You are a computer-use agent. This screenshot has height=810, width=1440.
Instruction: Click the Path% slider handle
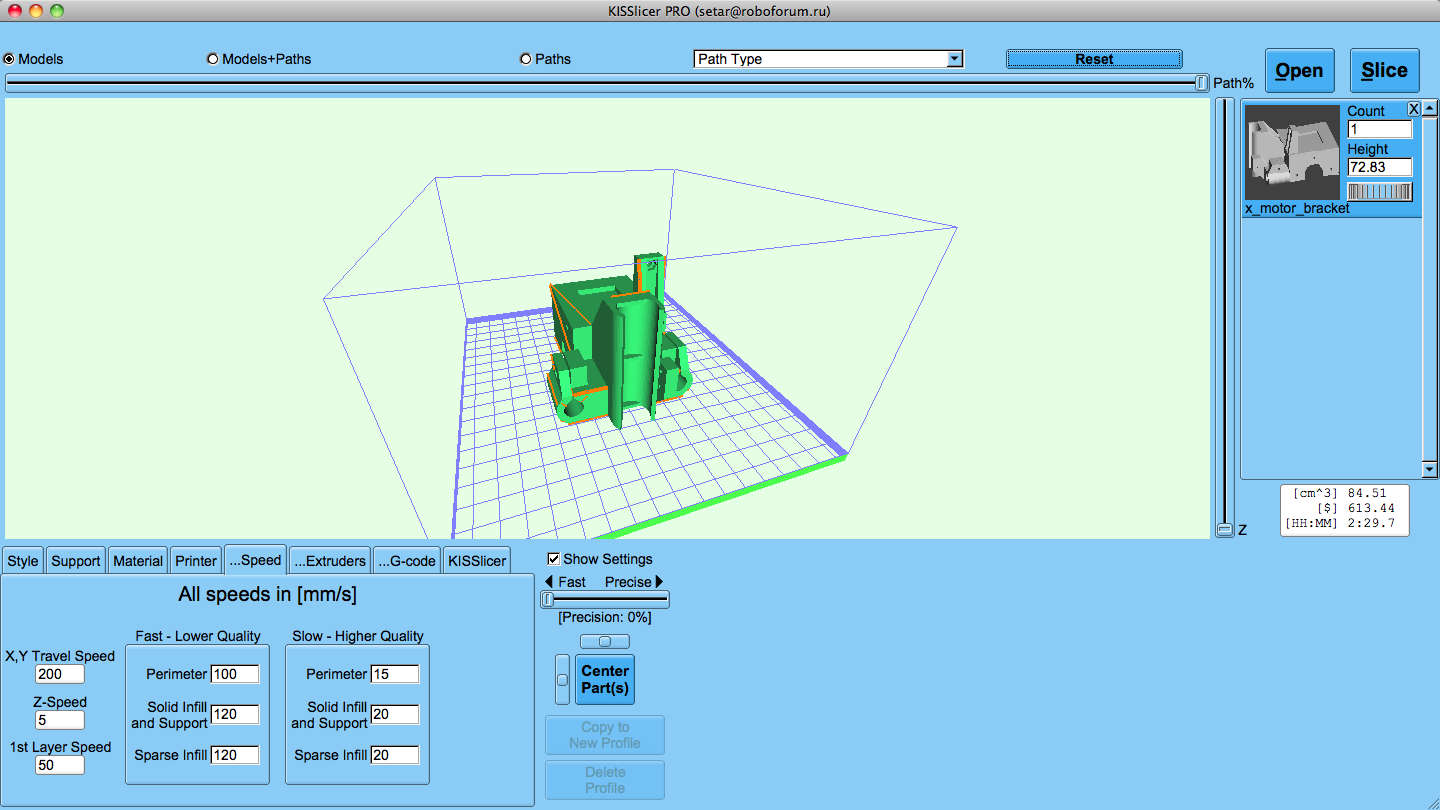[x=1201, y=83]
